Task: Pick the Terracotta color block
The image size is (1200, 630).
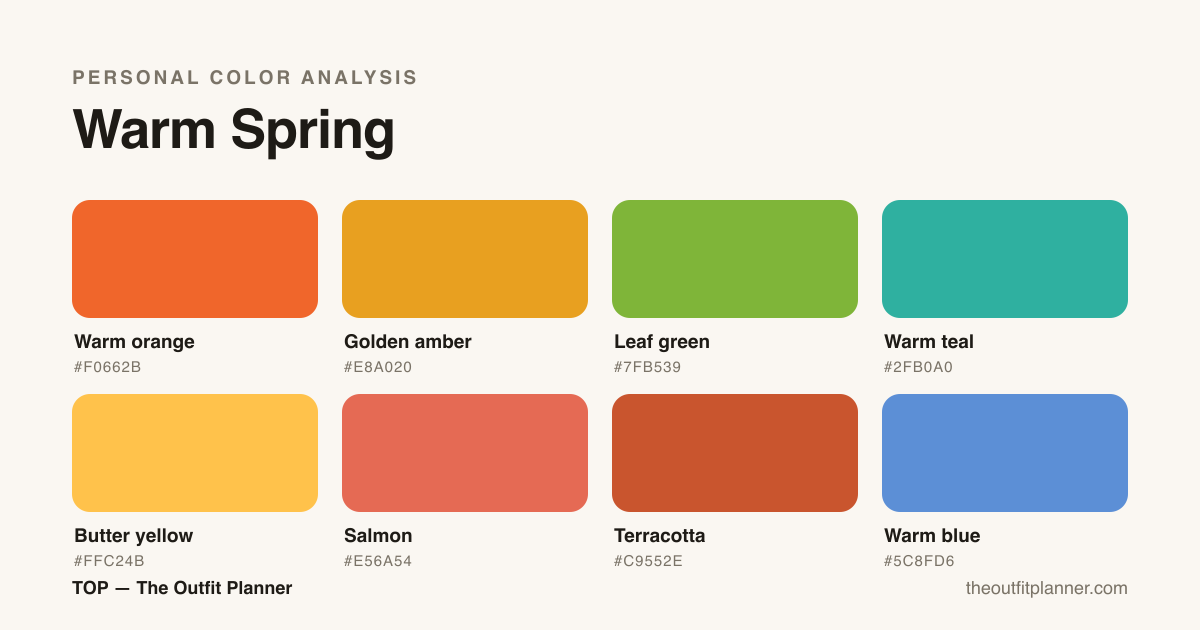Action: 735,453
